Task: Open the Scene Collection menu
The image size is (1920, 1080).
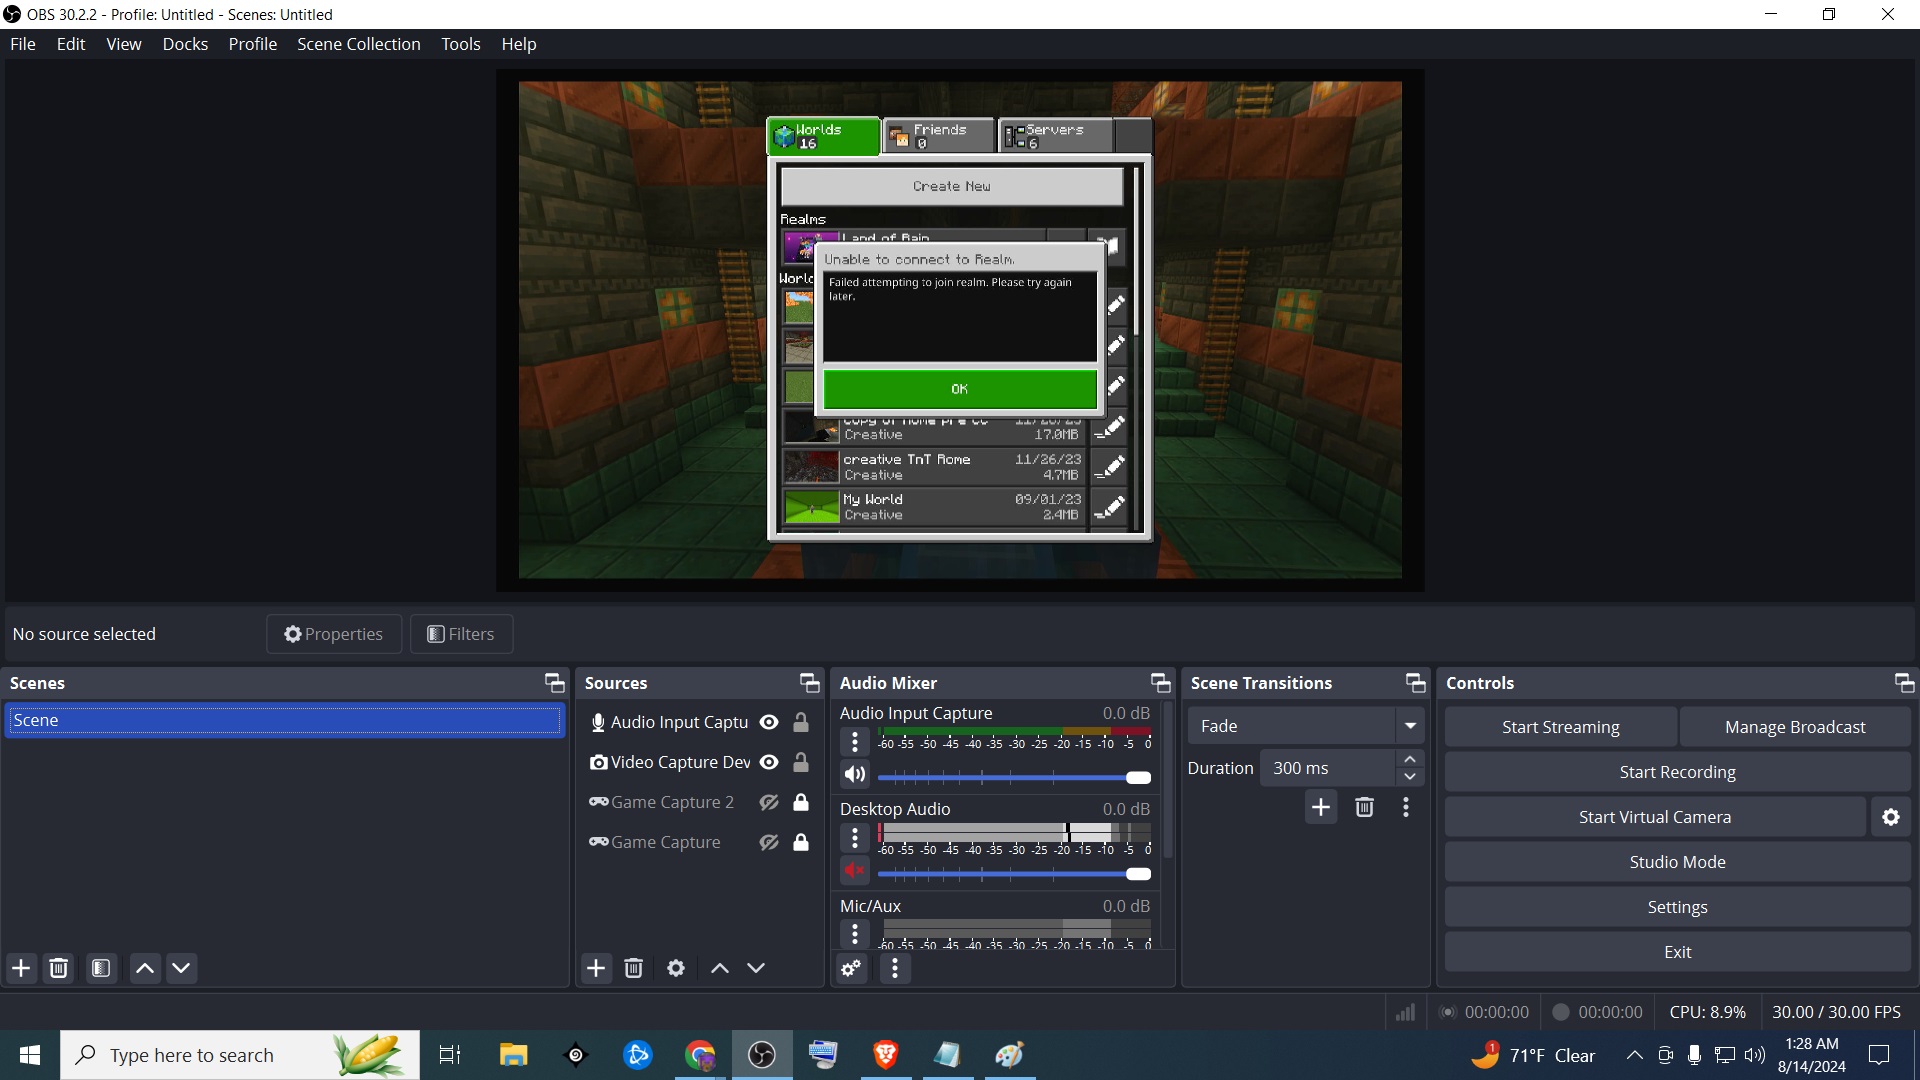Action: [358, 44]
